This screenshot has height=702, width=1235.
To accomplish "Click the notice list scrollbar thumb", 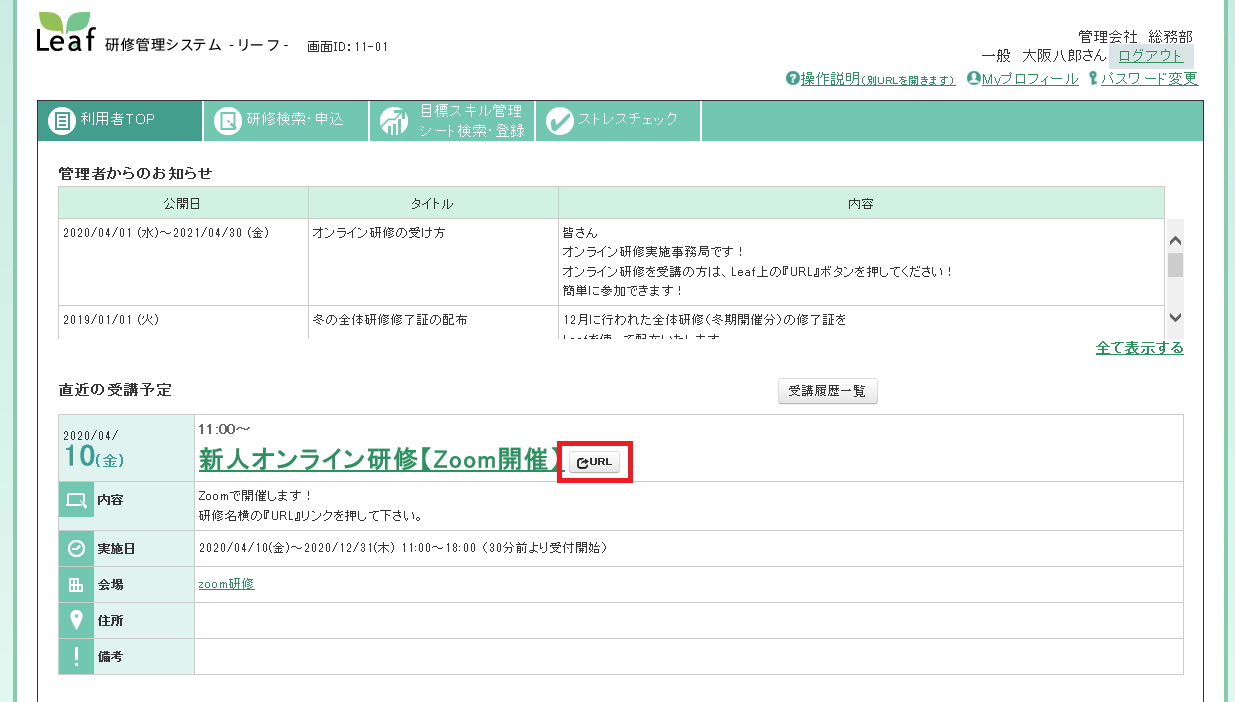I will click(1175, 264).
